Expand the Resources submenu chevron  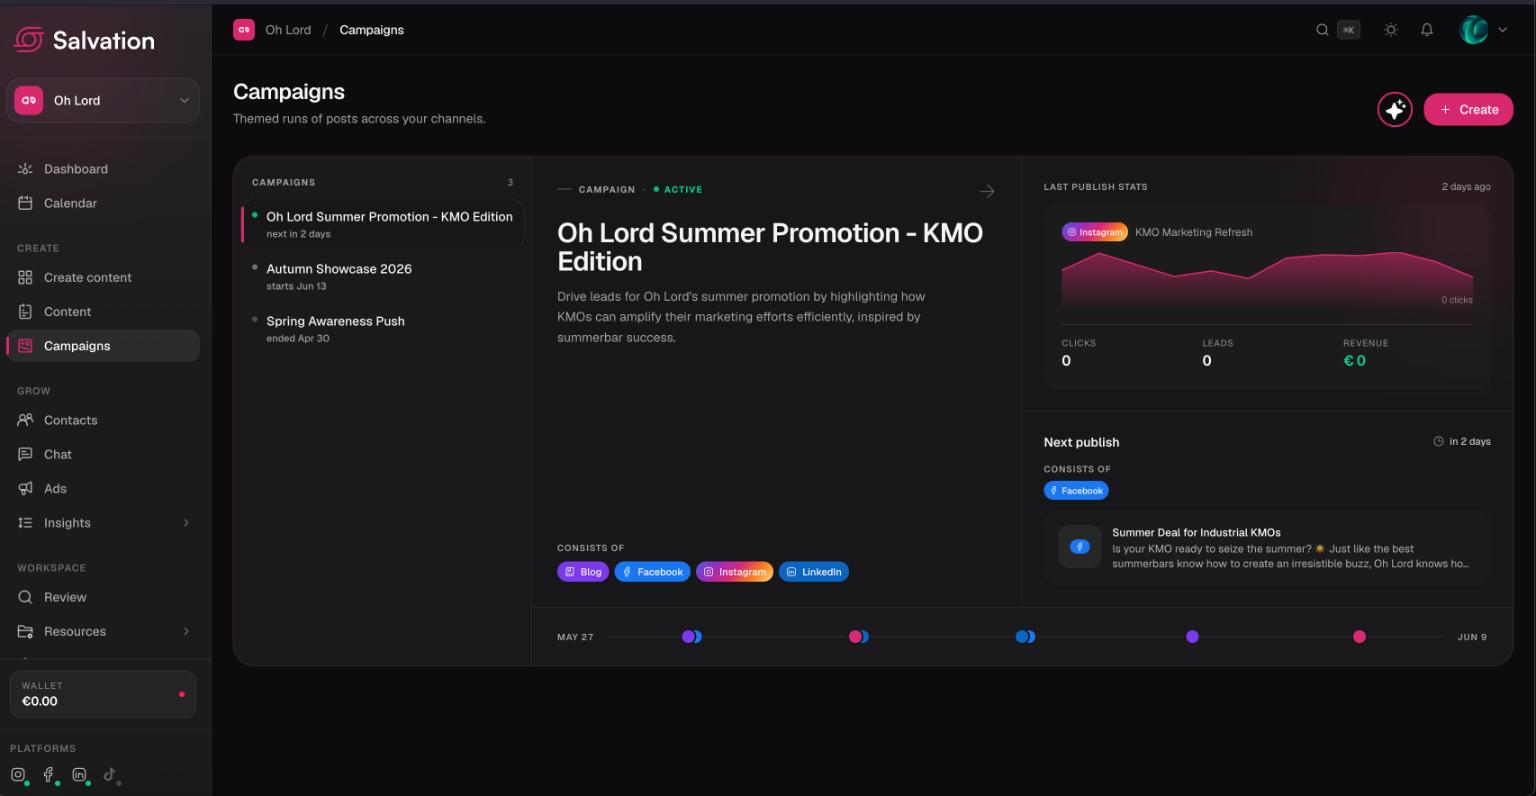click(x=186, y=631)
